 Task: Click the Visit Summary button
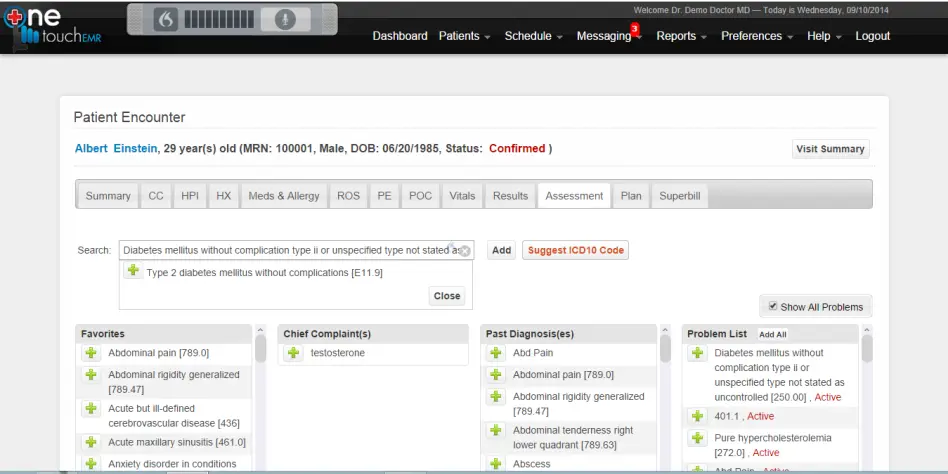(x=830, y=149)
